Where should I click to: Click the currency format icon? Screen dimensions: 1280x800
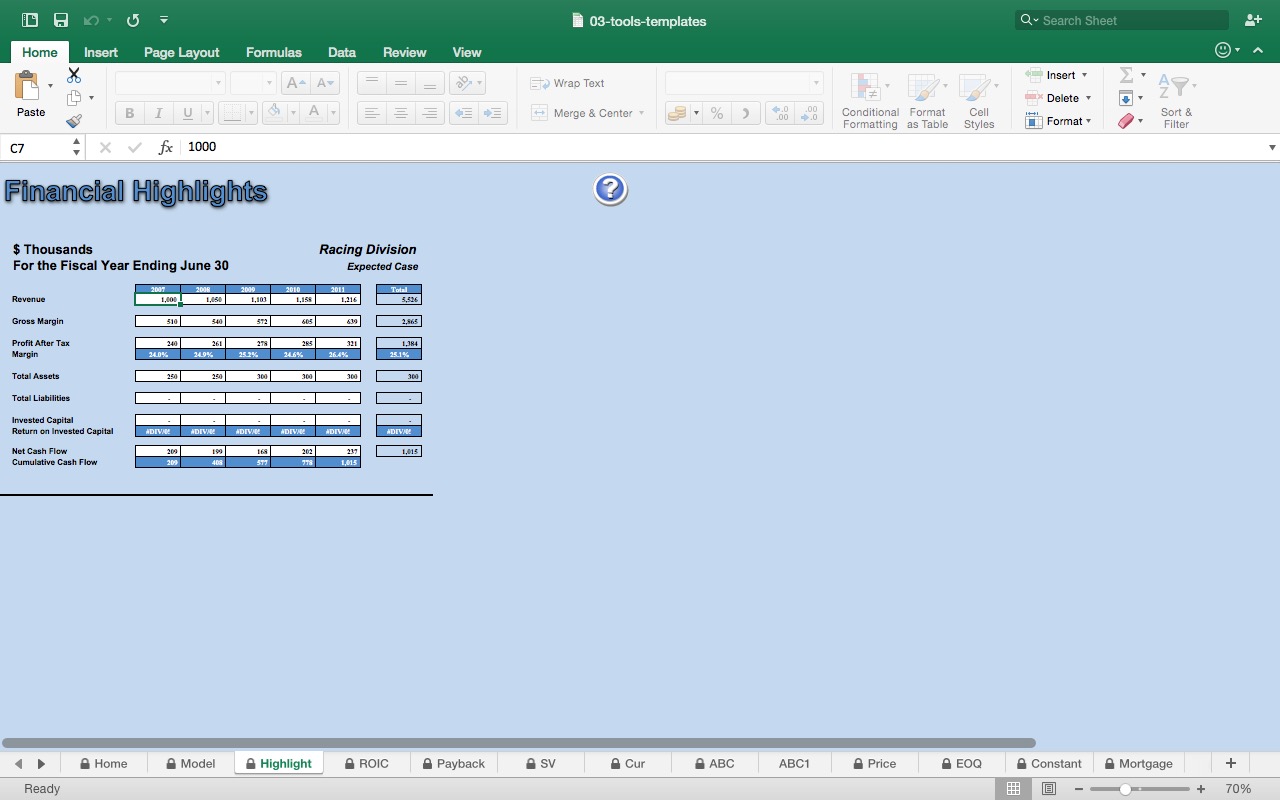[676, 113]
